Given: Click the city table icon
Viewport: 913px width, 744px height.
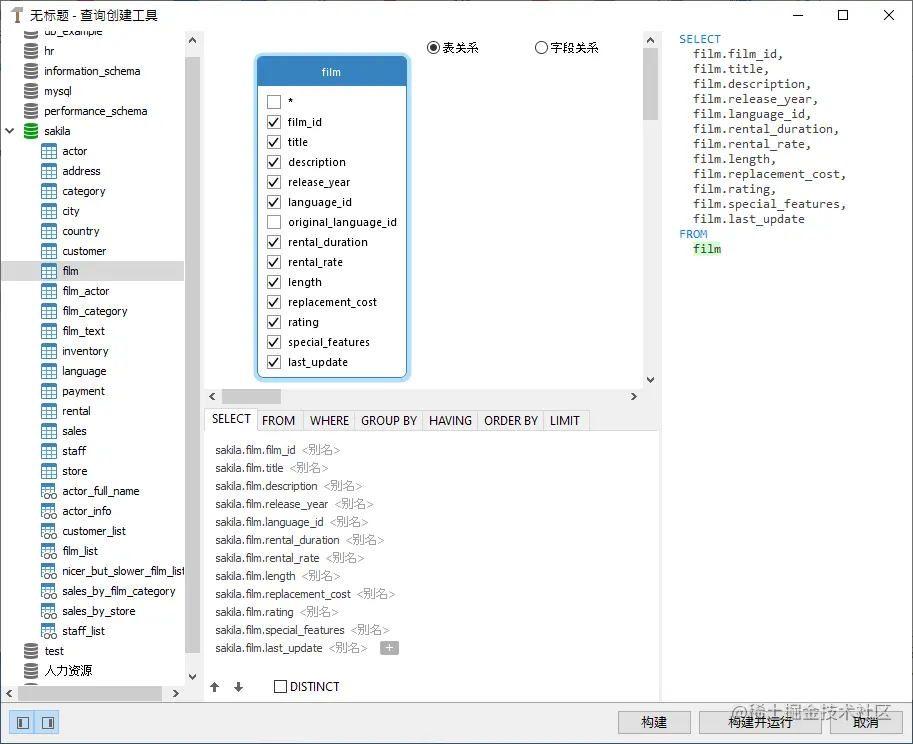Looking at the screenshot, I should [49, 211].
